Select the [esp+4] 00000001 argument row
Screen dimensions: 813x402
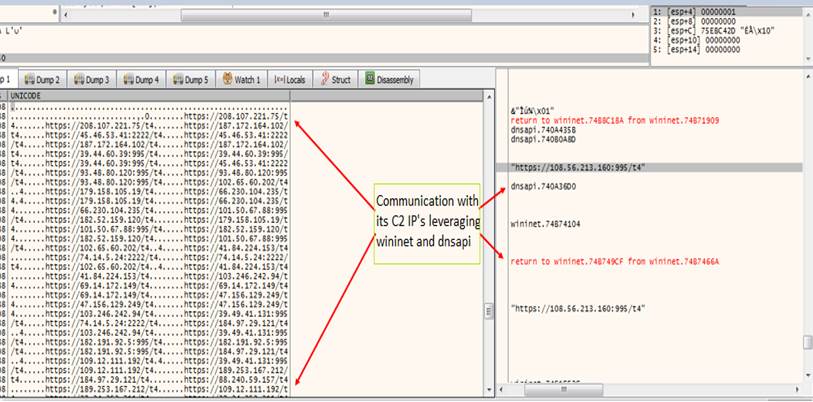pos(702,11)
